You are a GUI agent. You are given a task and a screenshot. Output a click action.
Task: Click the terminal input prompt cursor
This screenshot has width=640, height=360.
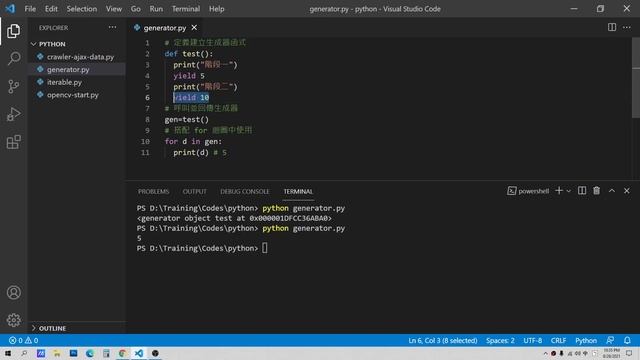[264, 248]
